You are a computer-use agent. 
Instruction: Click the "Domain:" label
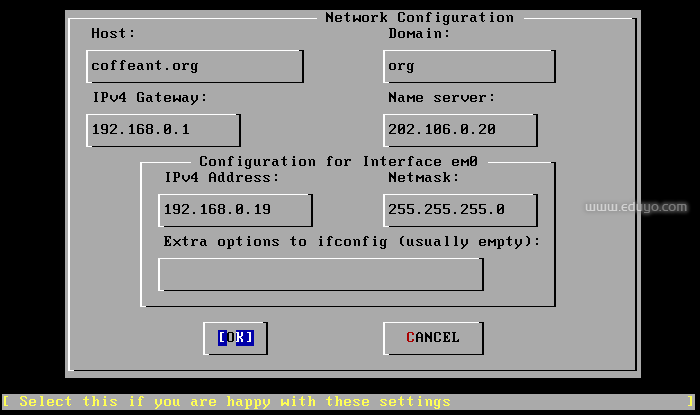[x=419, y=33]
